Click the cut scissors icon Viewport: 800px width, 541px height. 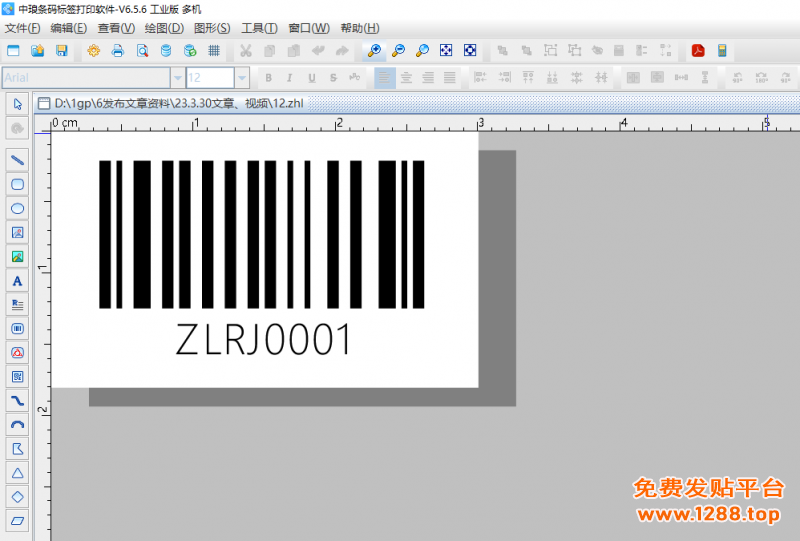[x=246, y=51]
